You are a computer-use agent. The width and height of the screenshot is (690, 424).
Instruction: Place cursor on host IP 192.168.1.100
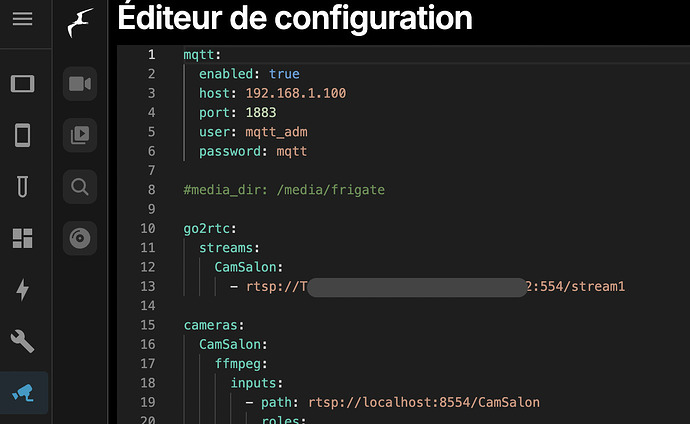click(296, 93)
